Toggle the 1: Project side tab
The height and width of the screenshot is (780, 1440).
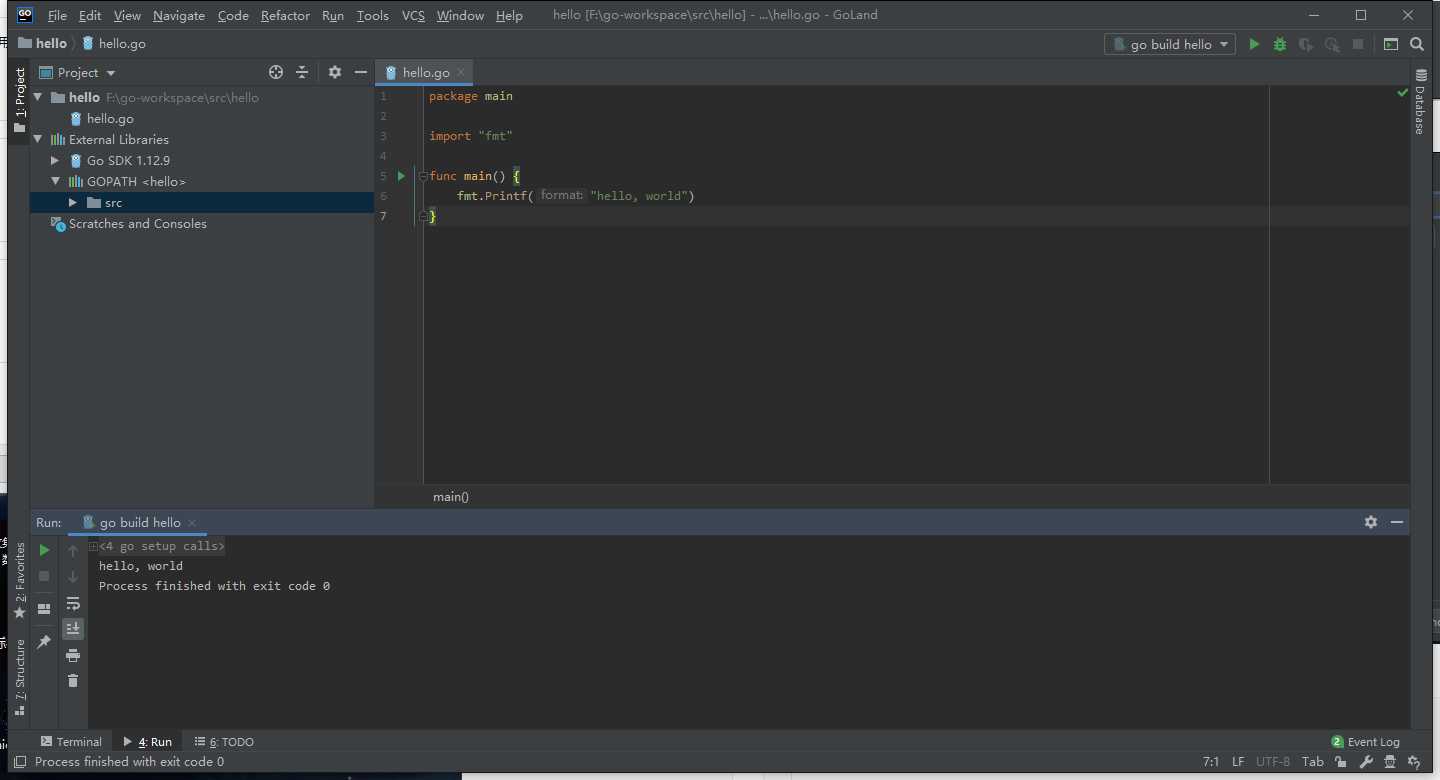pyautogui.click(x=19, y=101)
